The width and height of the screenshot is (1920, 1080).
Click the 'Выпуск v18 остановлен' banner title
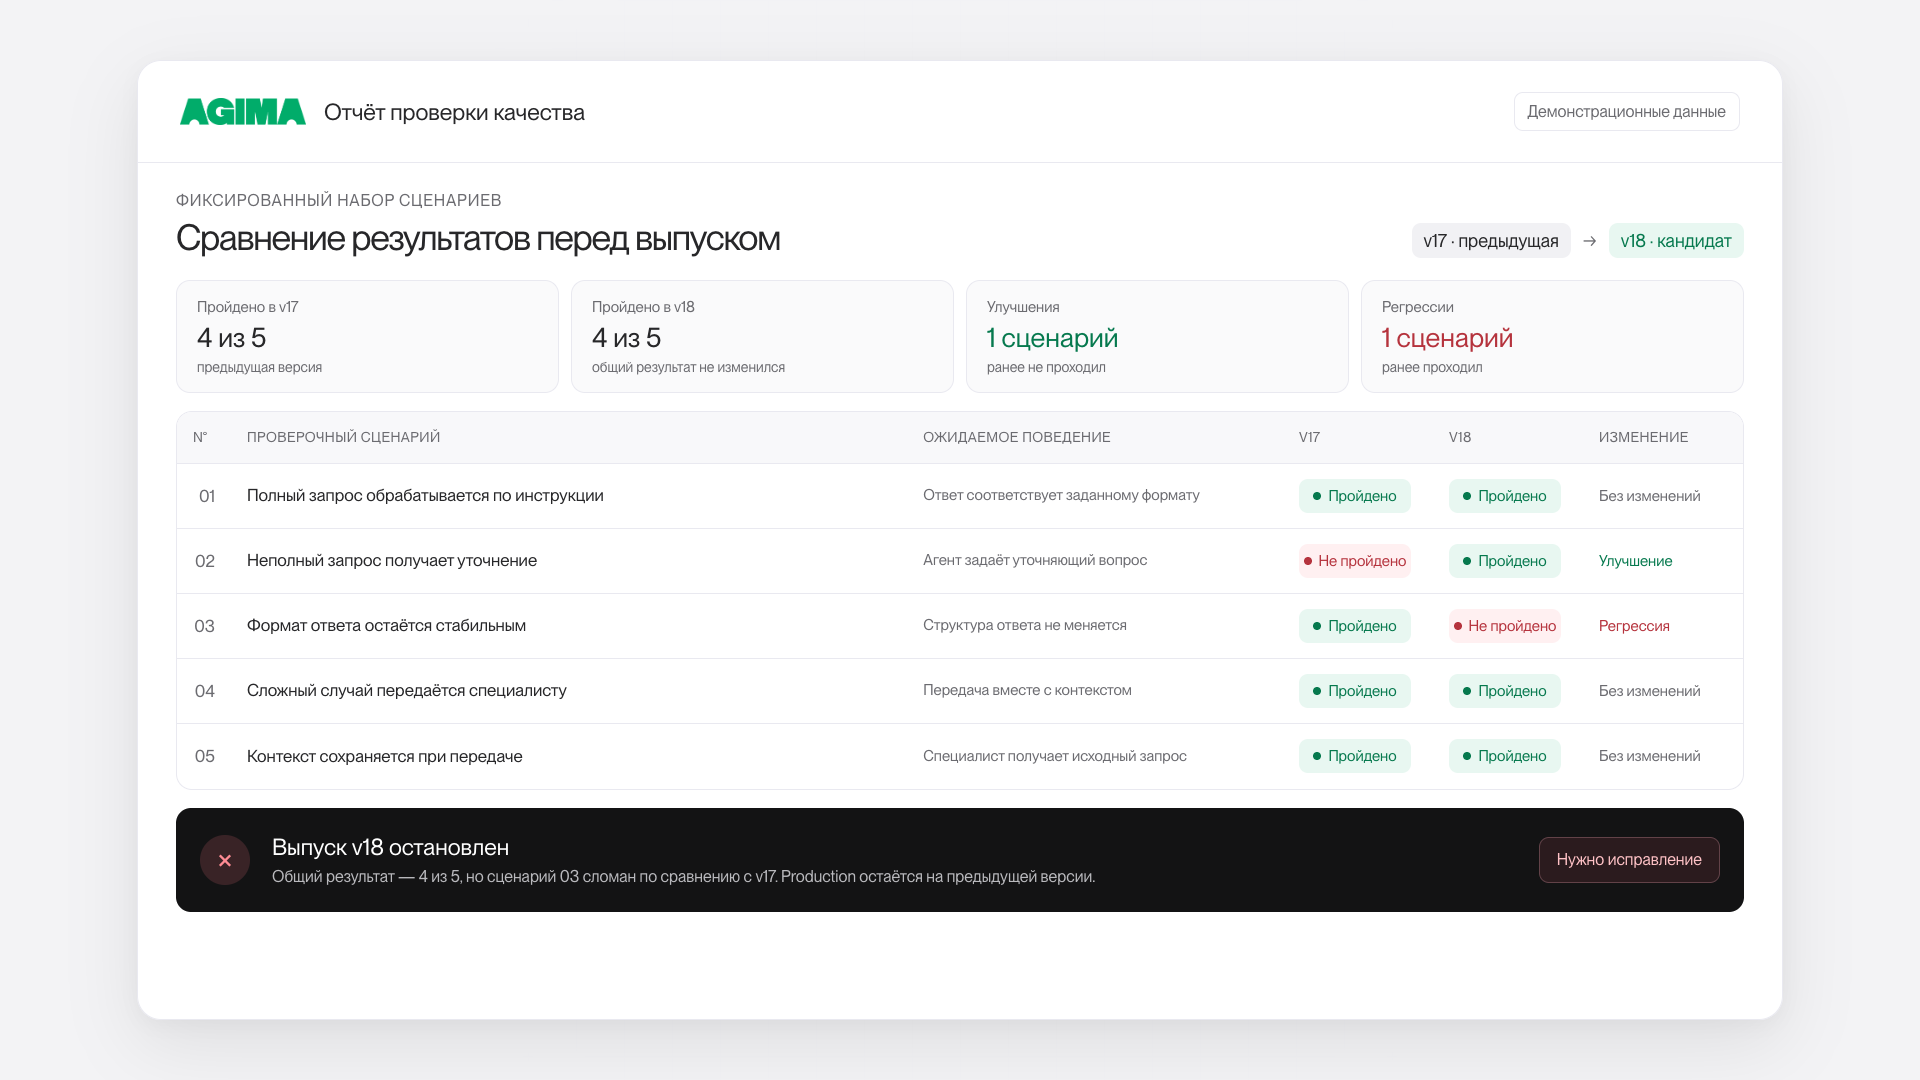pos(390,847)
